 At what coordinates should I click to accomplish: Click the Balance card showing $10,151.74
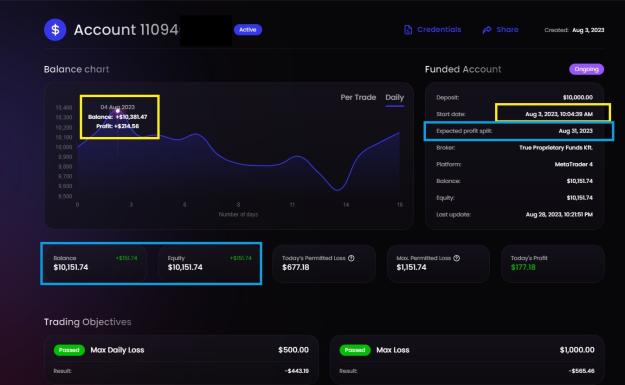(95, 263)
